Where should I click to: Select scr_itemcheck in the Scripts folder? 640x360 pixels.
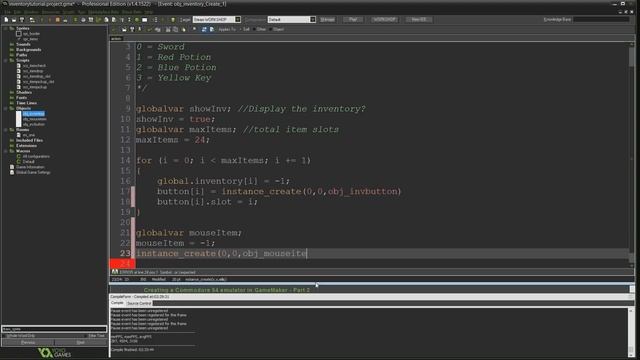coord(34,66)
